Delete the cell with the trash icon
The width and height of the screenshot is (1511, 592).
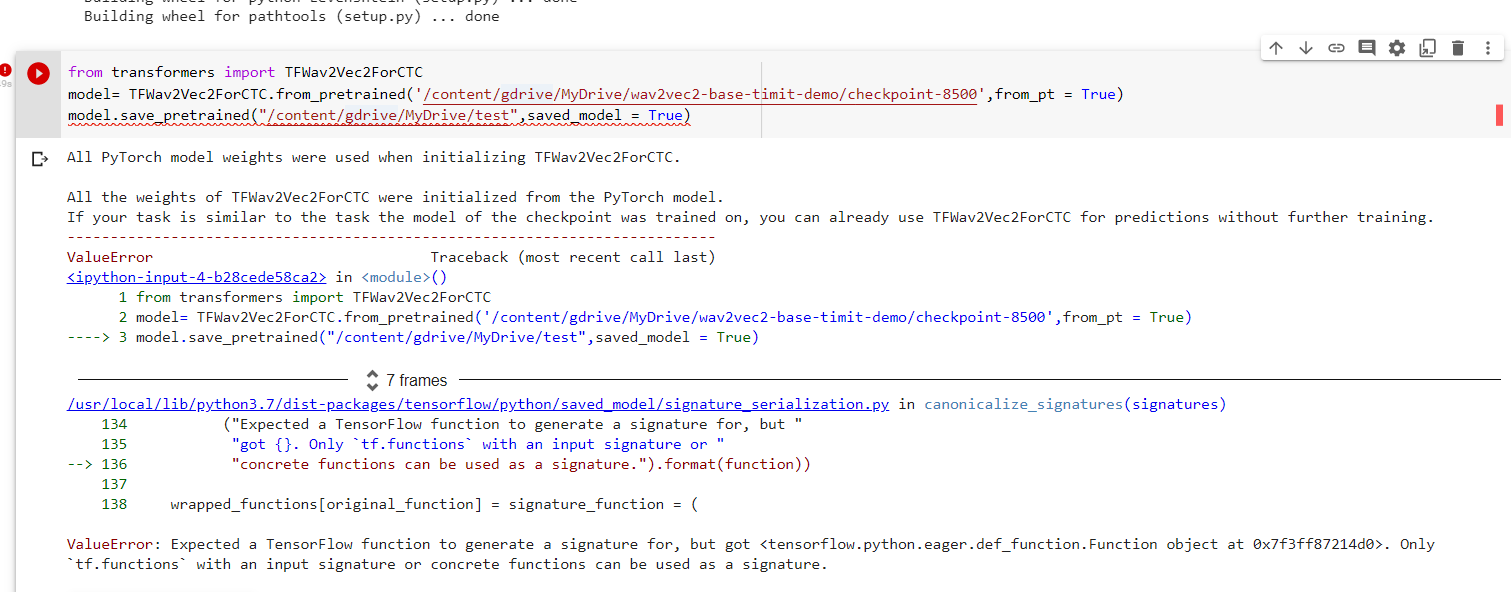1458,48
